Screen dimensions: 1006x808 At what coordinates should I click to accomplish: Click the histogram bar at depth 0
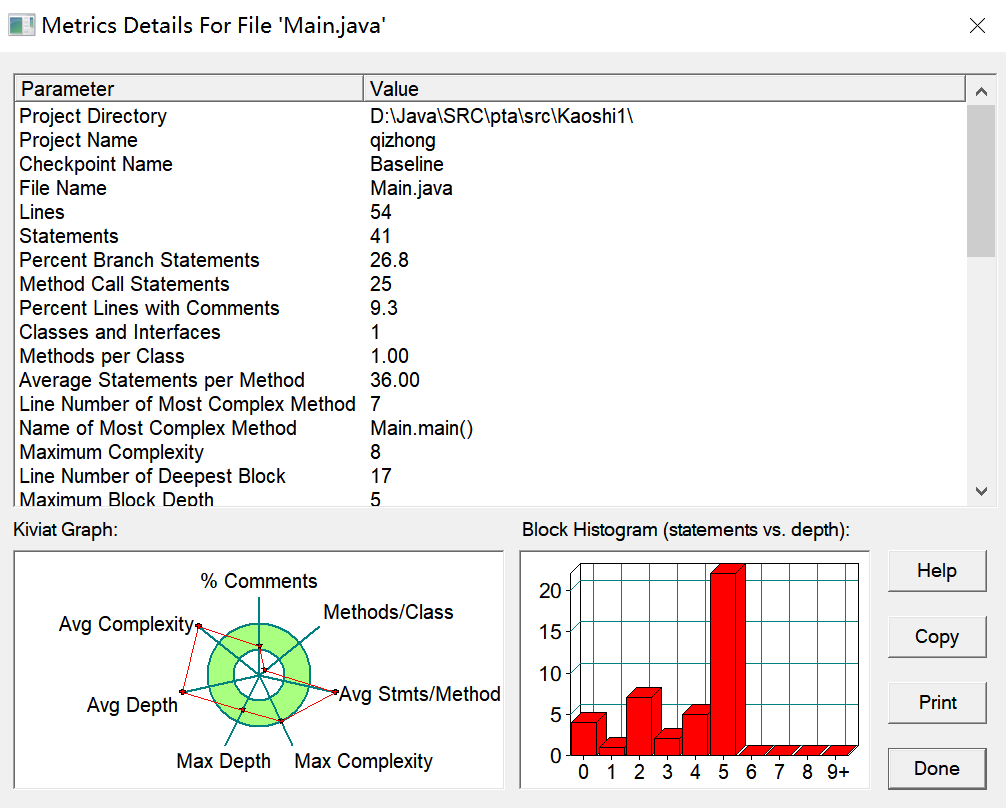pyautogui.click(x=588, y=734)
